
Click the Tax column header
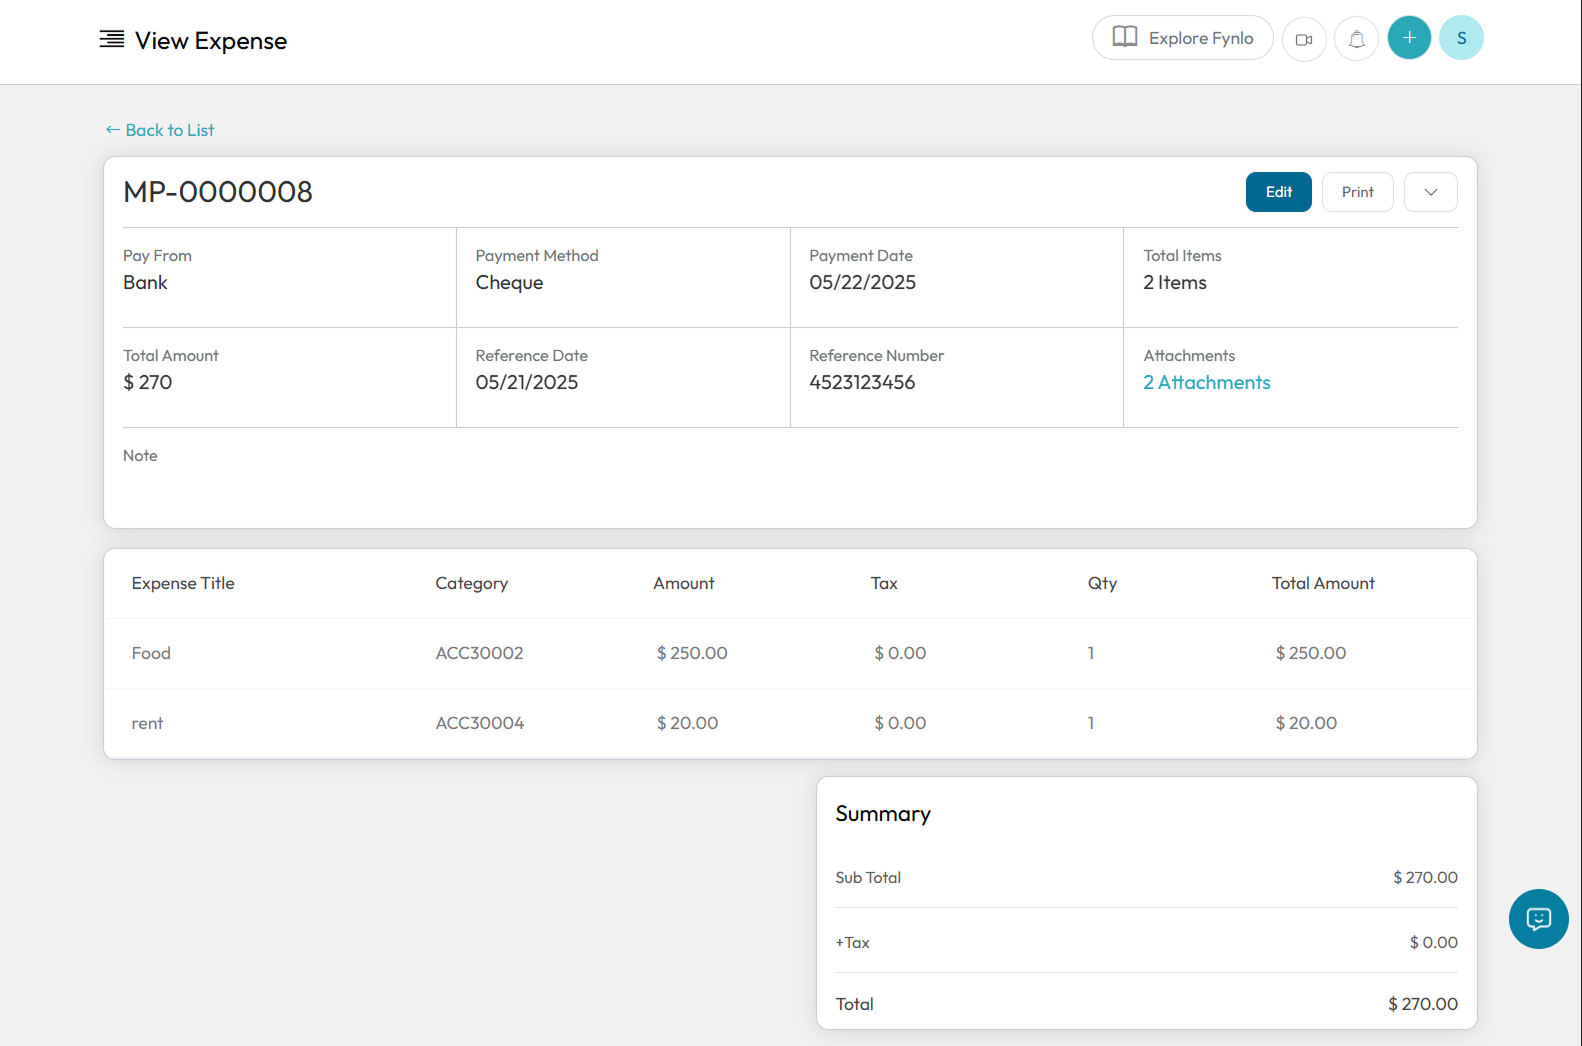coord(884,583)
